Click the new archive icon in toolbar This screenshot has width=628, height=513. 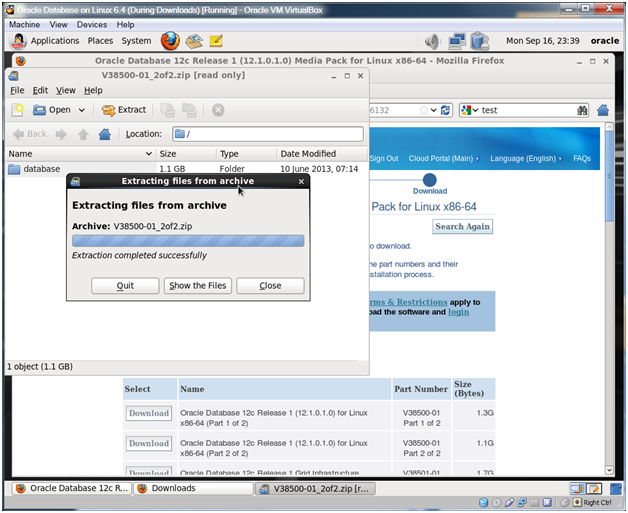click(17, 110)
